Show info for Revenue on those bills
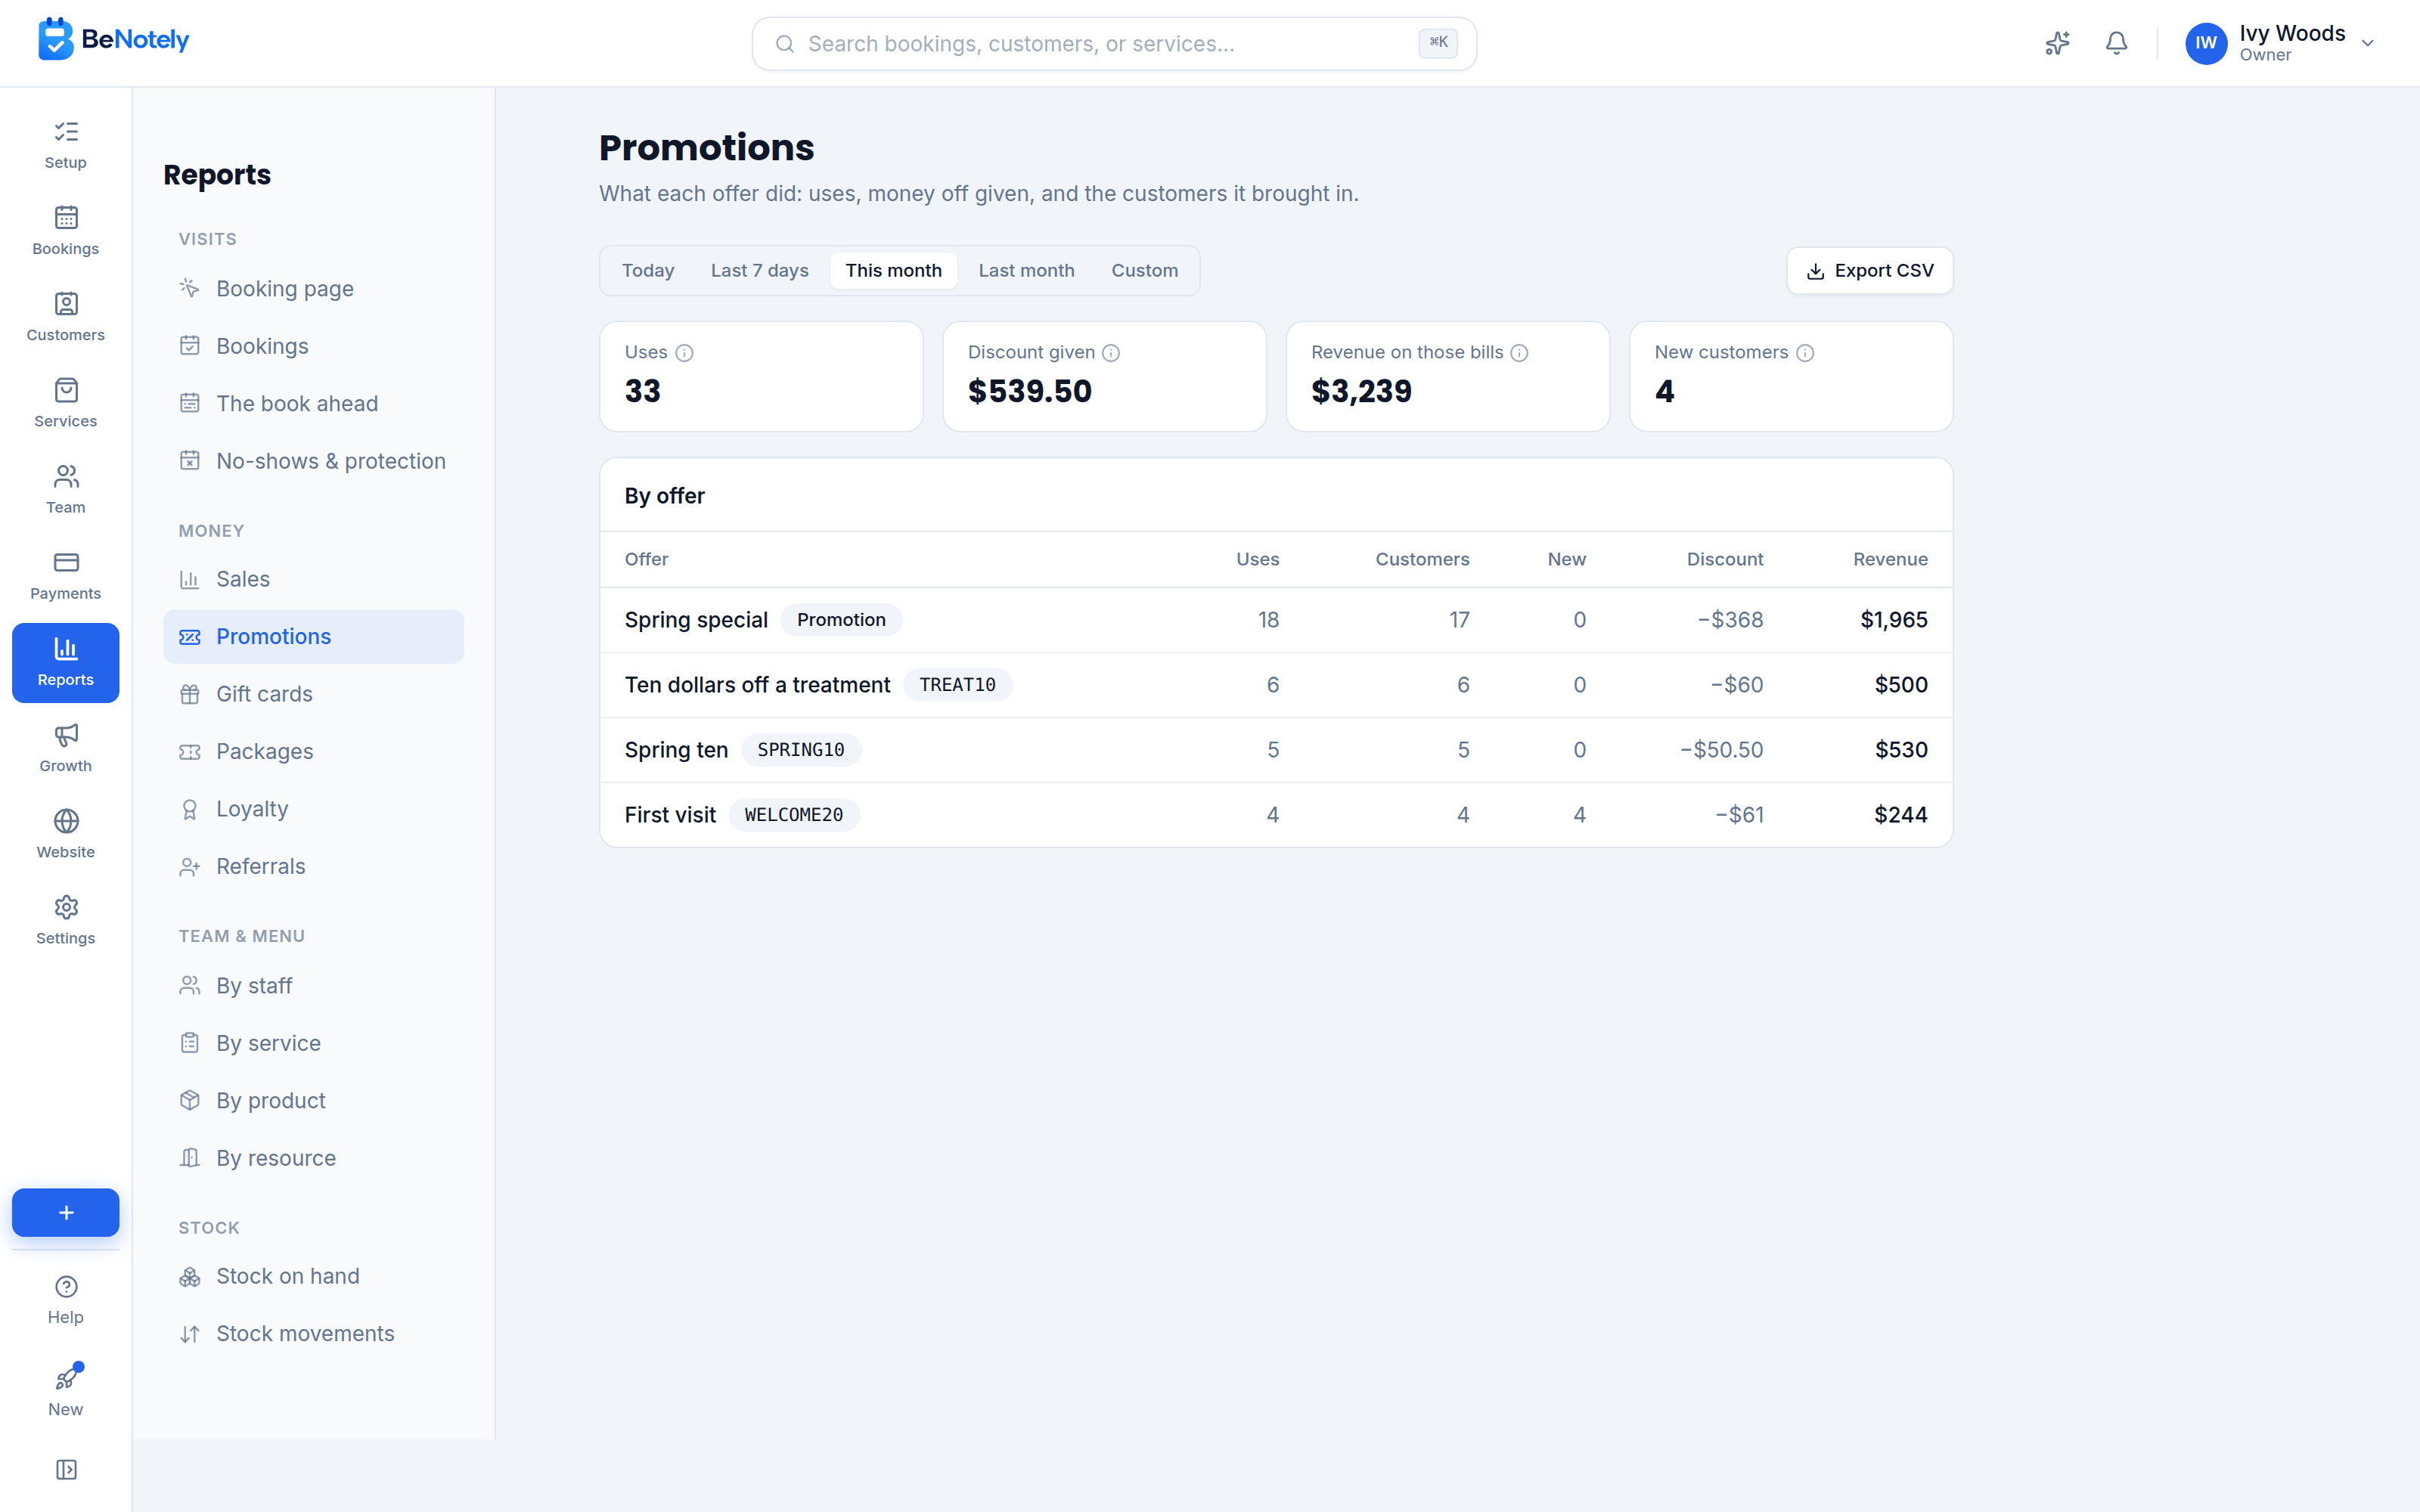Screen dimensions: 2420x1512 tap(1519, 353)
